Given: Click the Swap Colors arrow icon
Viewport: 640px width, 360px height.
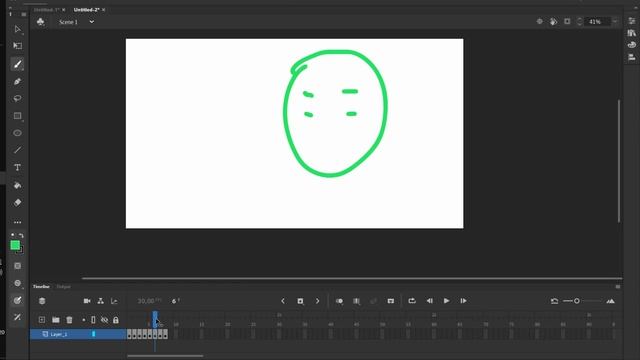Looking at the screenshot, I should [21, 236].
